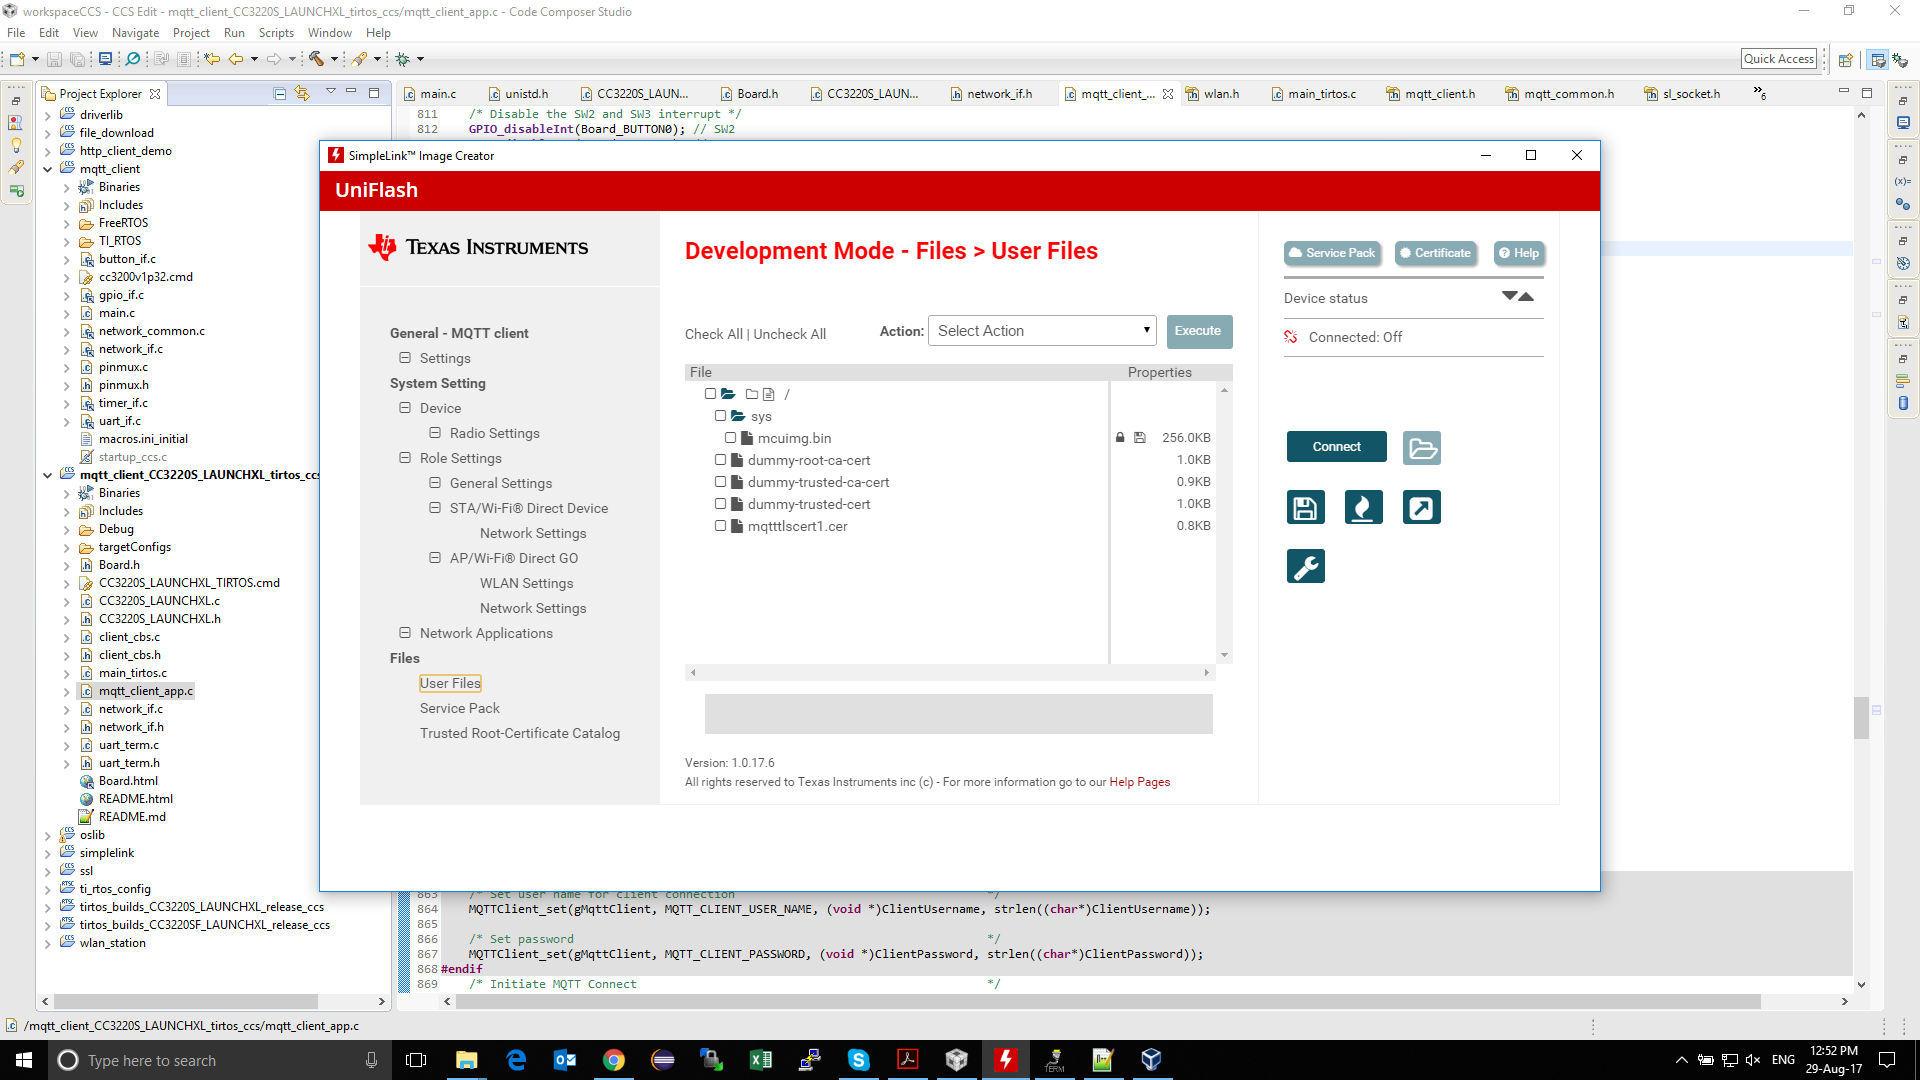
Task: Select the flame burn/program icon in UniFlash
Action: coord(1363,507)
